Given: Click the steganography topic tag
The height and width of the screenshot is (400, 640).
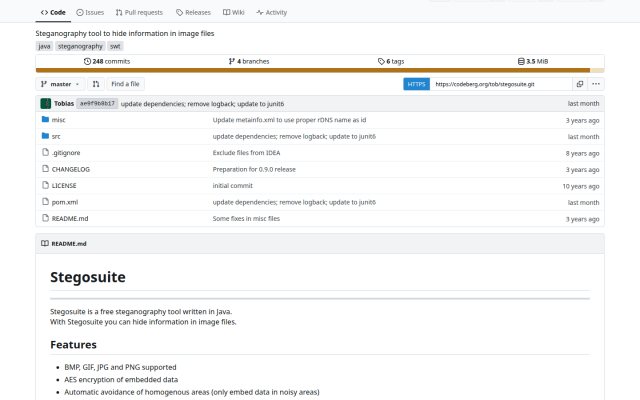Looking at the screenshot, I should pos(80,46).
